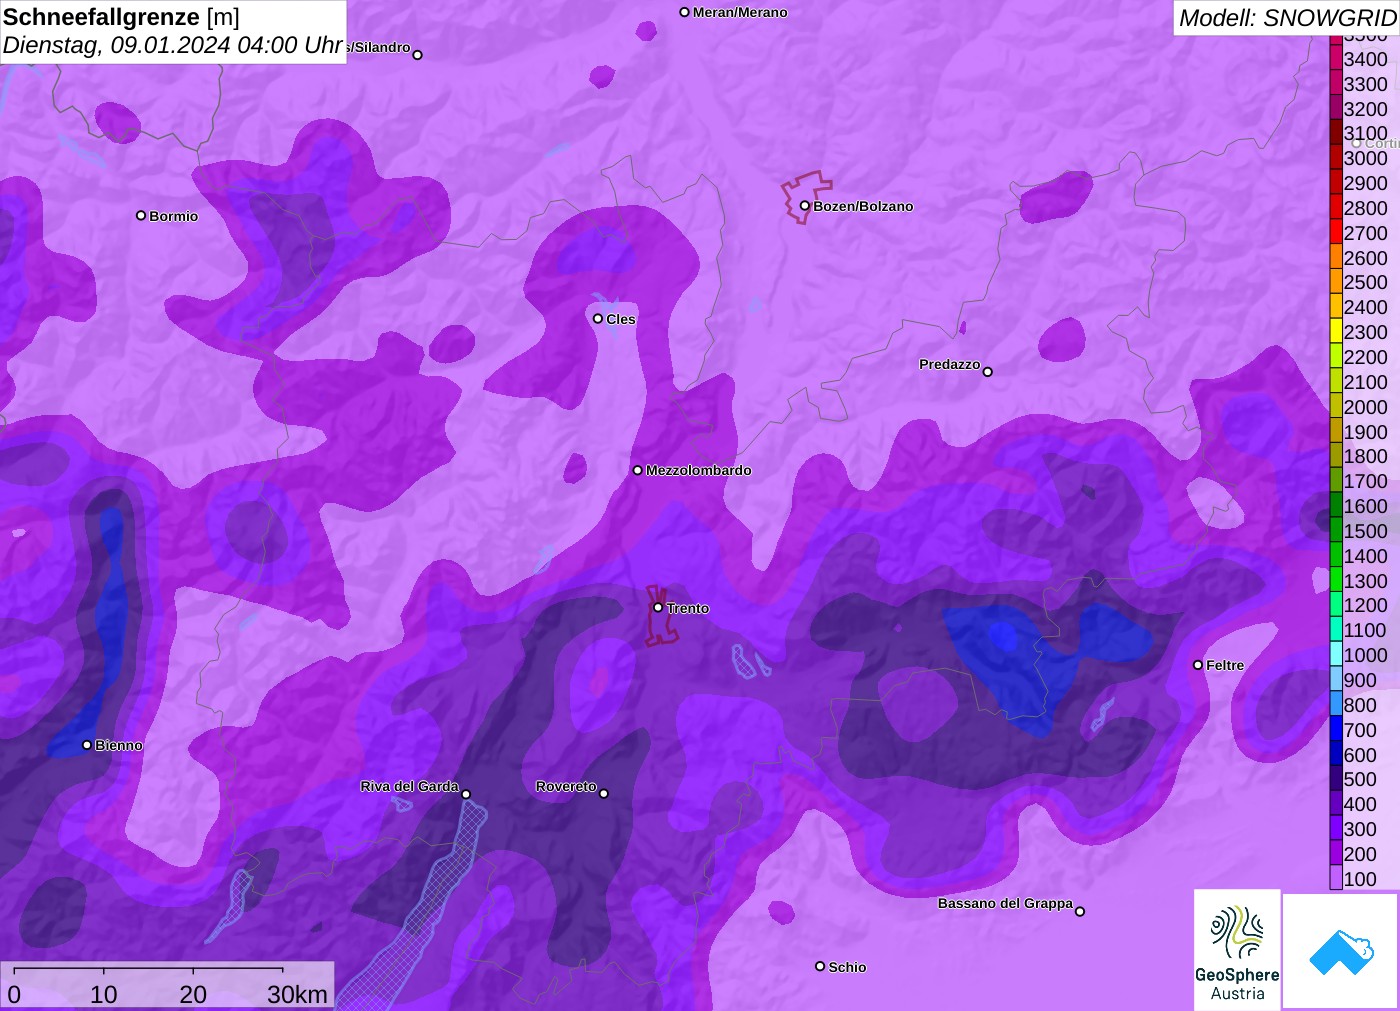
Task: Click the date Dienstag, 09.01.2024 04:00 Uhr
Action: coord(173,46)
